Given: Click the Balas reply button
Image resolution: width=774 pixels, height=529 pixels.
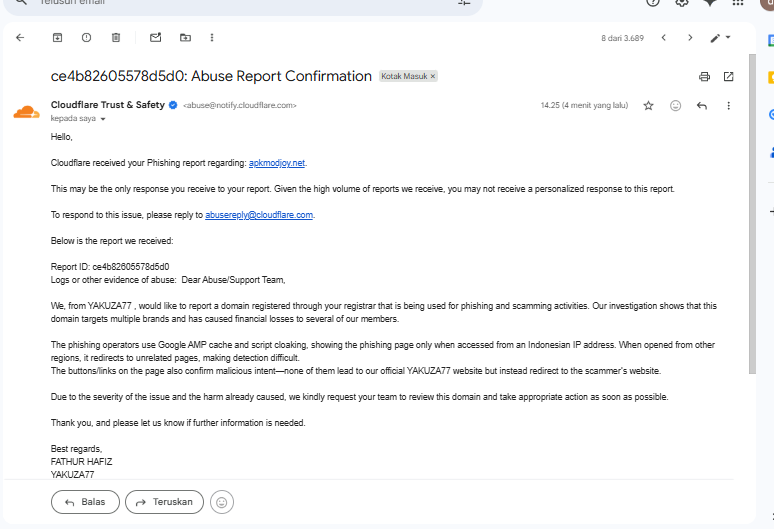Looking at the screenshot, I should click(85, 502).
